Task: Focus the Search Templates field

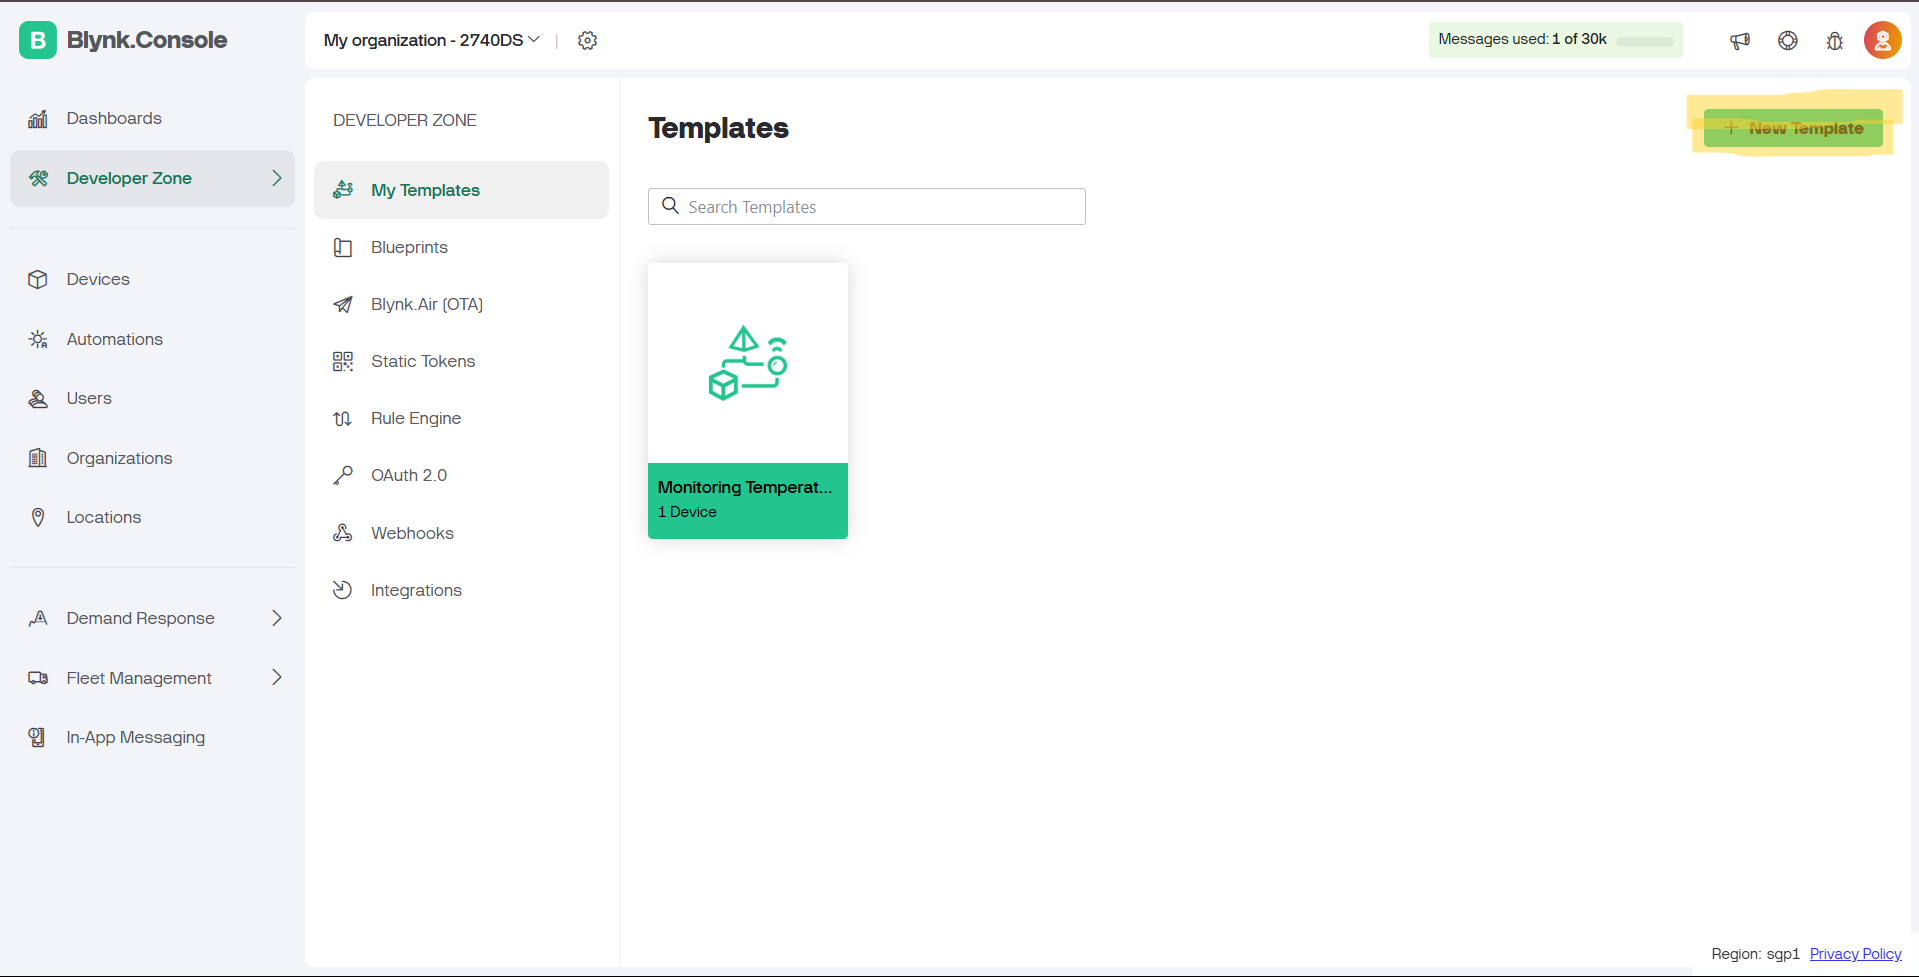Action: 866,207
